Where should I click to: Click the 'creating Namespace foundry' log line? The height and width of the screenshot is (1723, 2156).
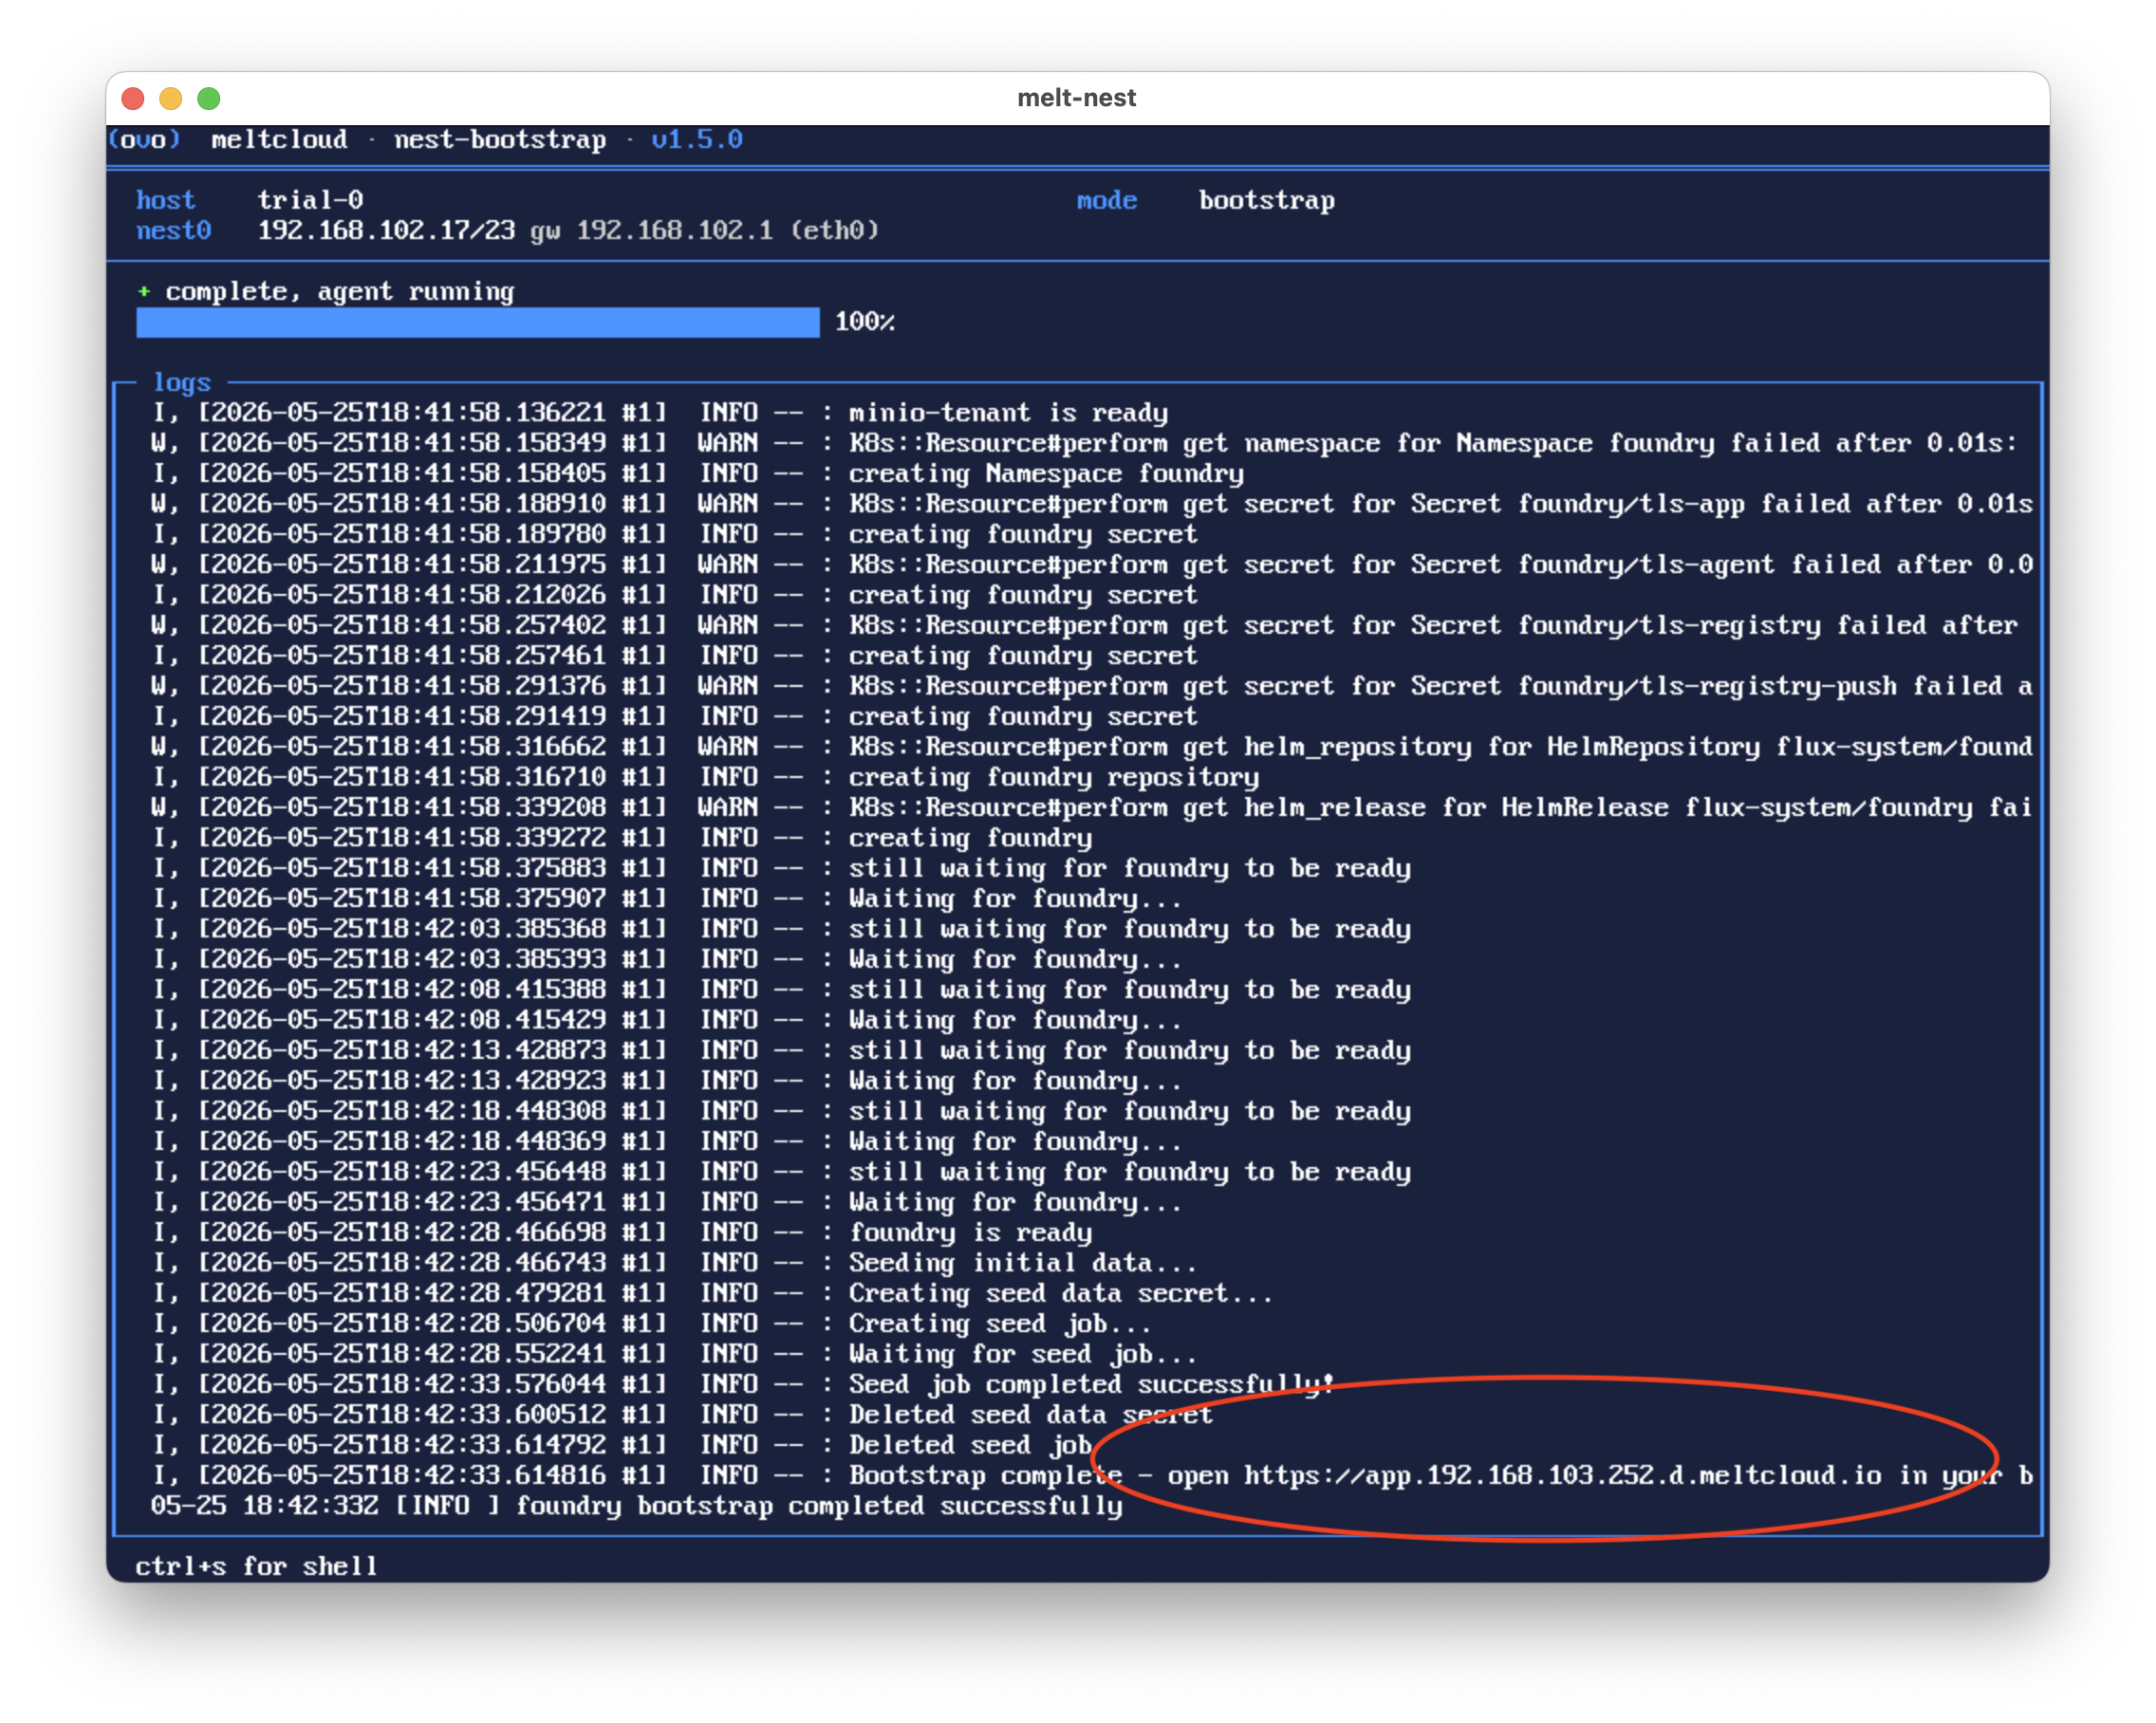pos(698,473)
